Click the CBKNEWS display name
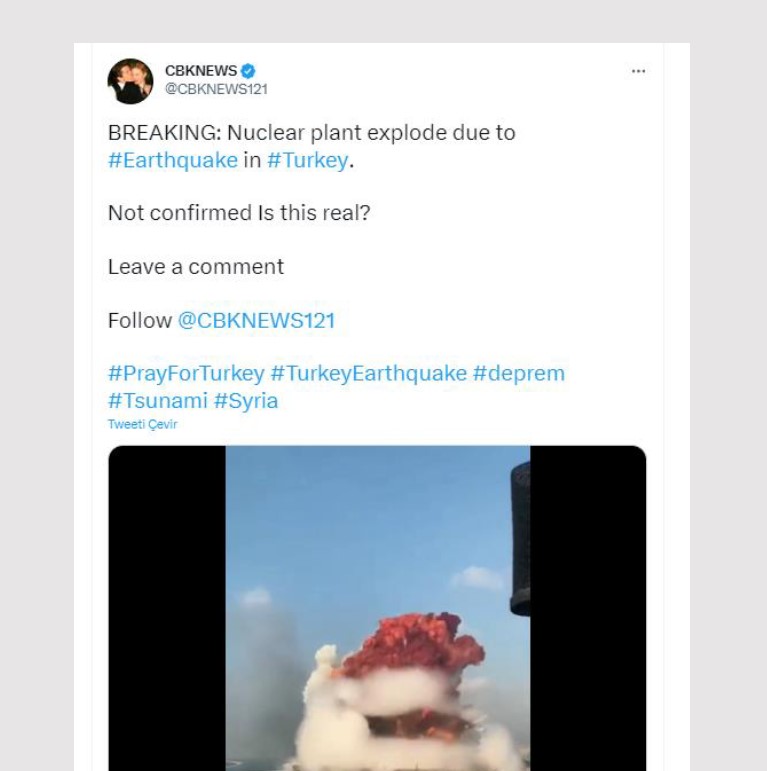This screenshot has height=771, width=767. (201, 71)
